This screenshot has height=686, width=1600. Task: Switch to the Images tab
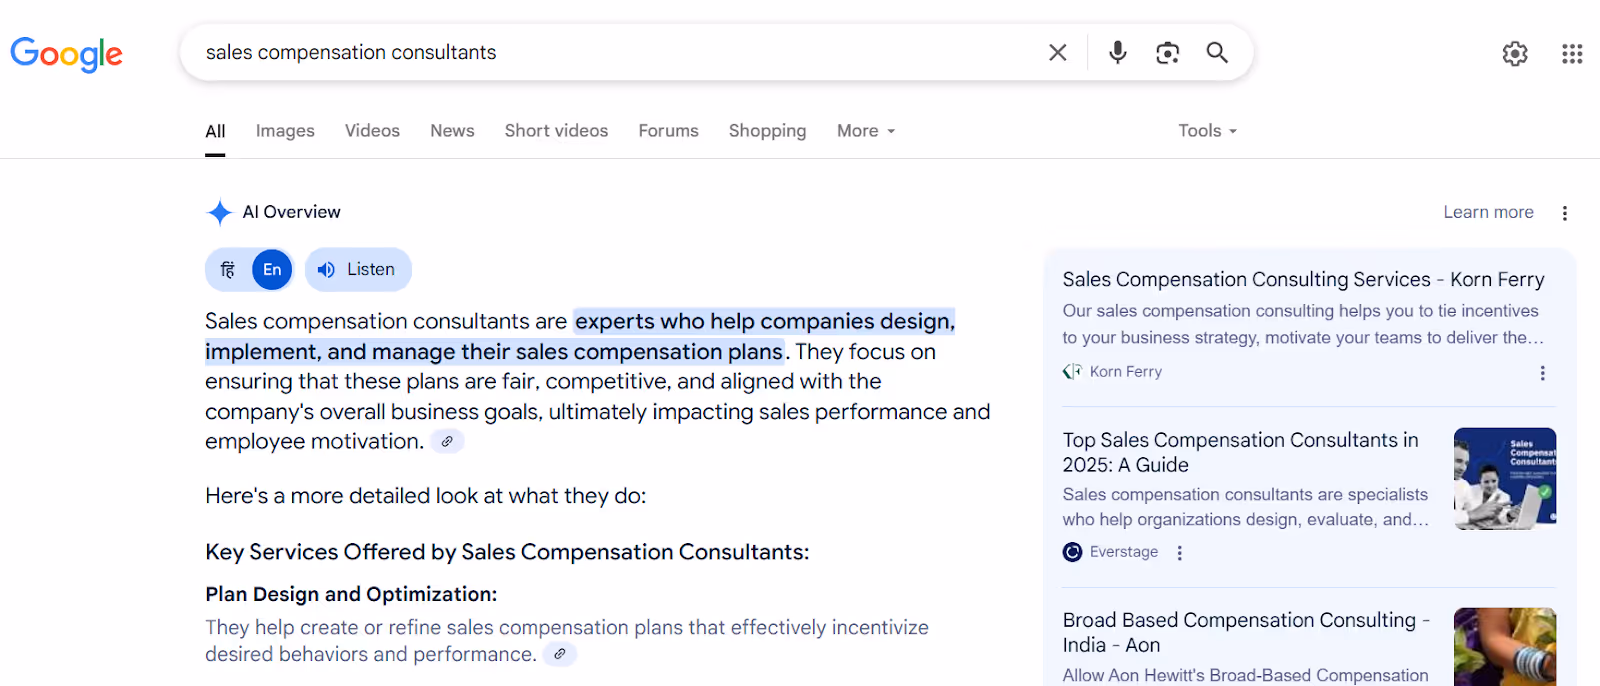tap(285, 131)
